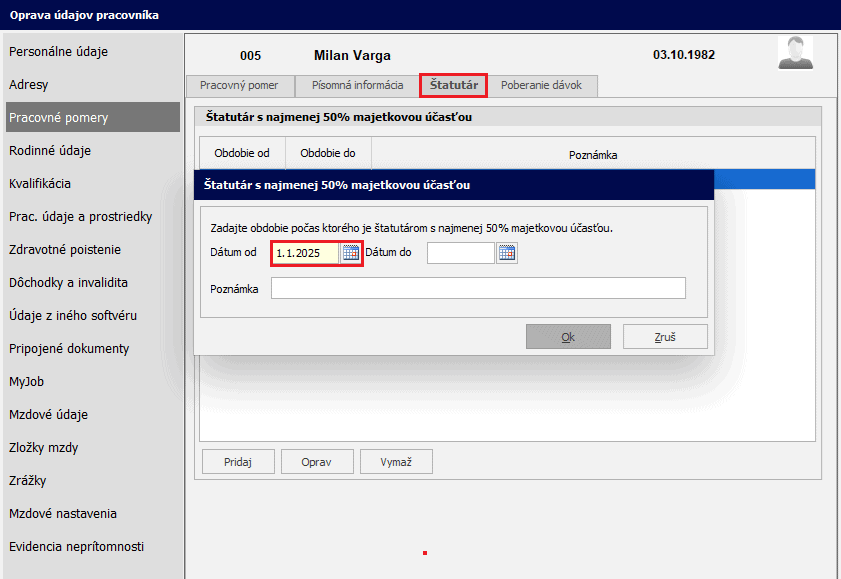841x579 pixels.
Task: Switch to the Pracovný pomer tab
Action: pos(239,86)
